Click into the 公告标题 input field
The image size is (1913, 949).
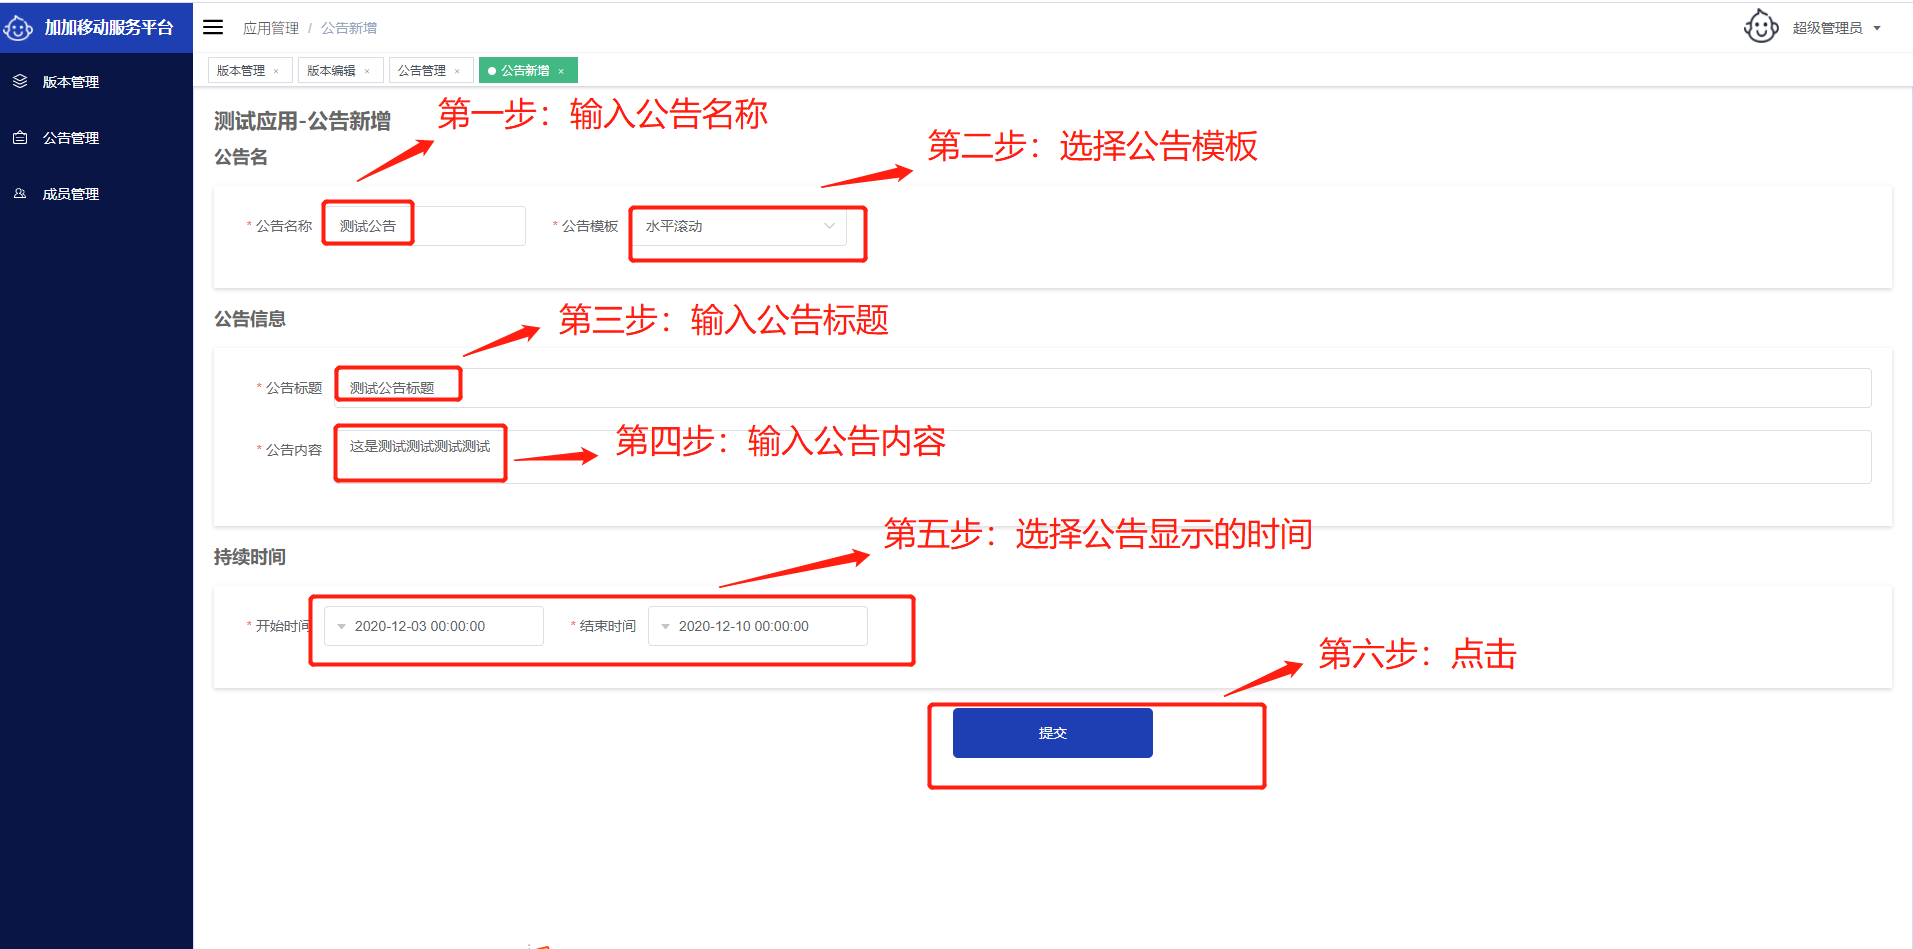(x=1102, y=388)
